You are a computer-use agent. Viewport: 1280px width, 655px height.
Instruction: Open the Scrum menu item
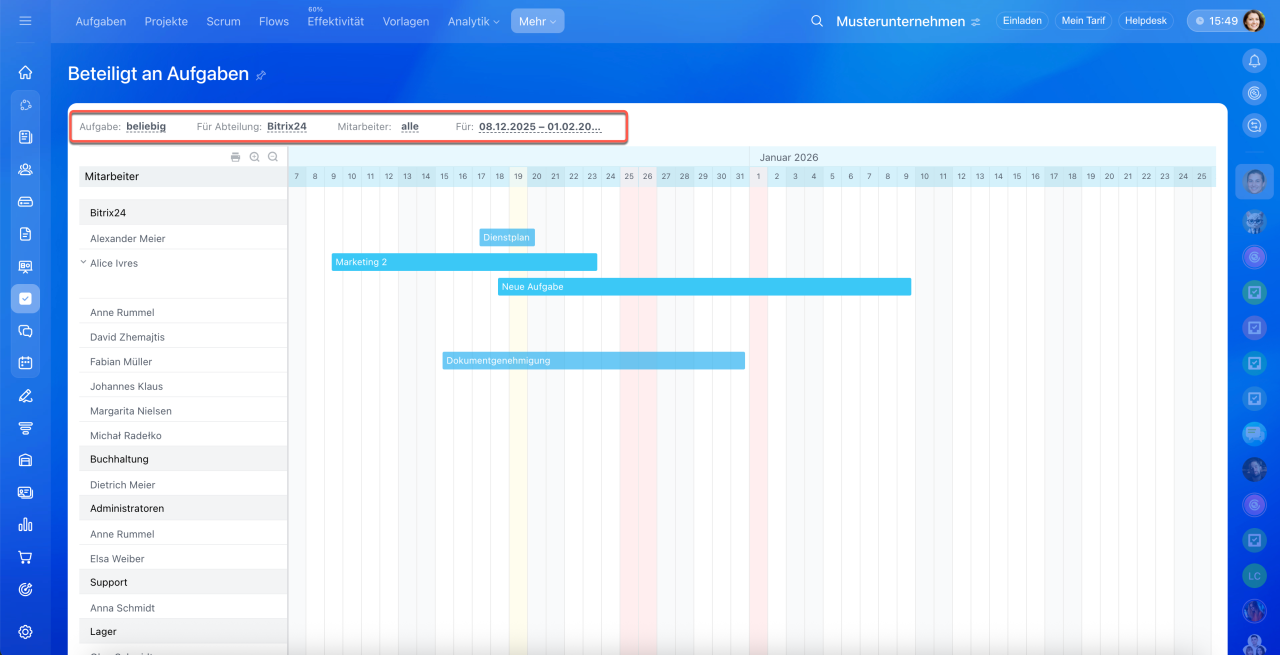(223, 21)
